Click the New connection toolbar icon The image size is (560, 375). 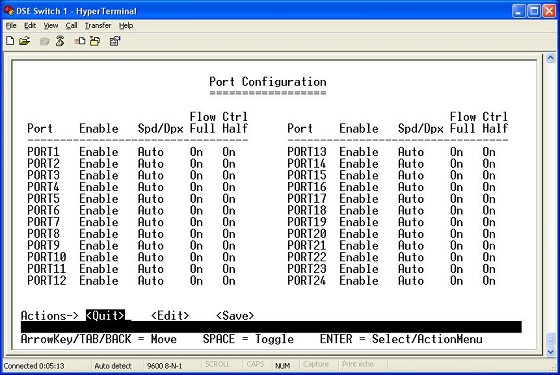(10, 41)
